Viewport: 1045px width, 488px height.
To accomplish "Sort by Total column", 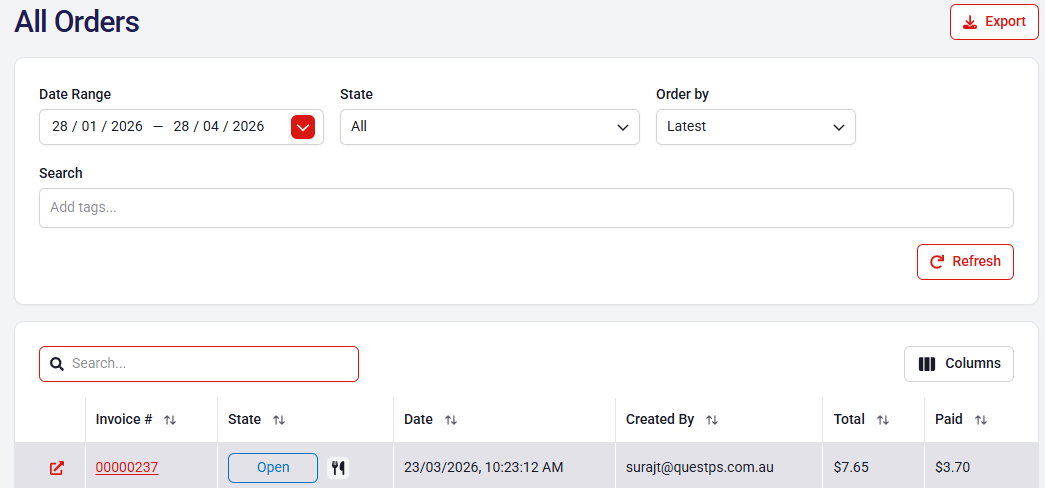I will 882,420.
